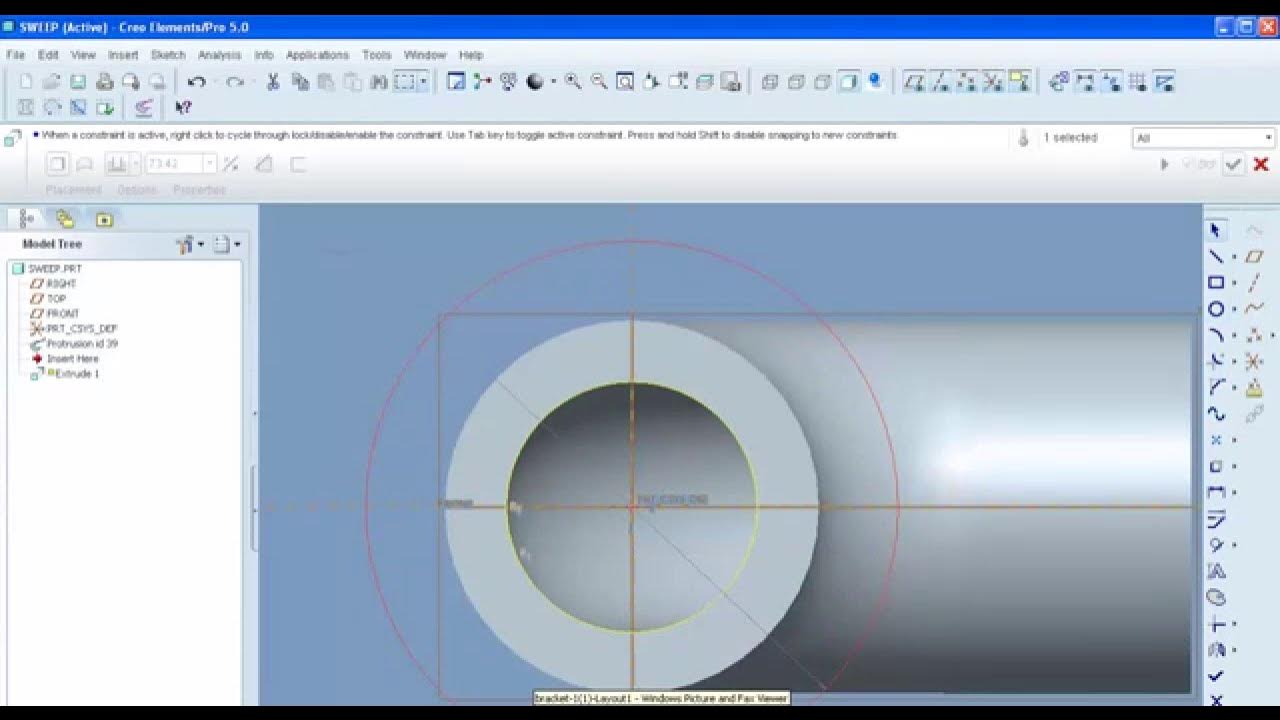The height and width of the screenshot is (720, 1280).
Task: Select the Fillet sketch tool
Action: click(x=1216, y=388)
